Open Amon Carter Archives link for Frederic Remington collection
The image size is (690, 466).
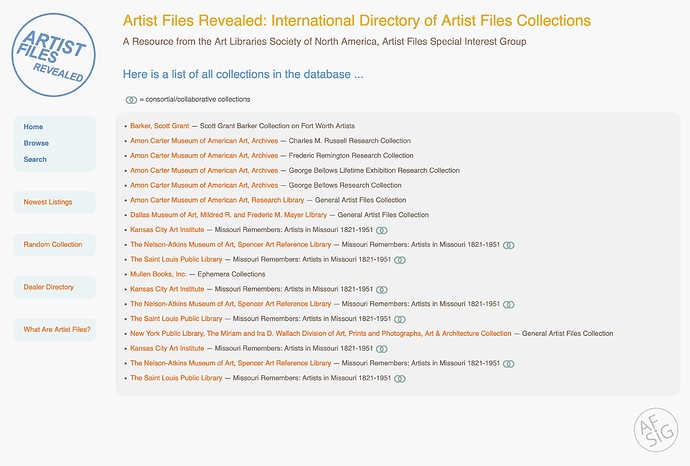tap(204, 155)
